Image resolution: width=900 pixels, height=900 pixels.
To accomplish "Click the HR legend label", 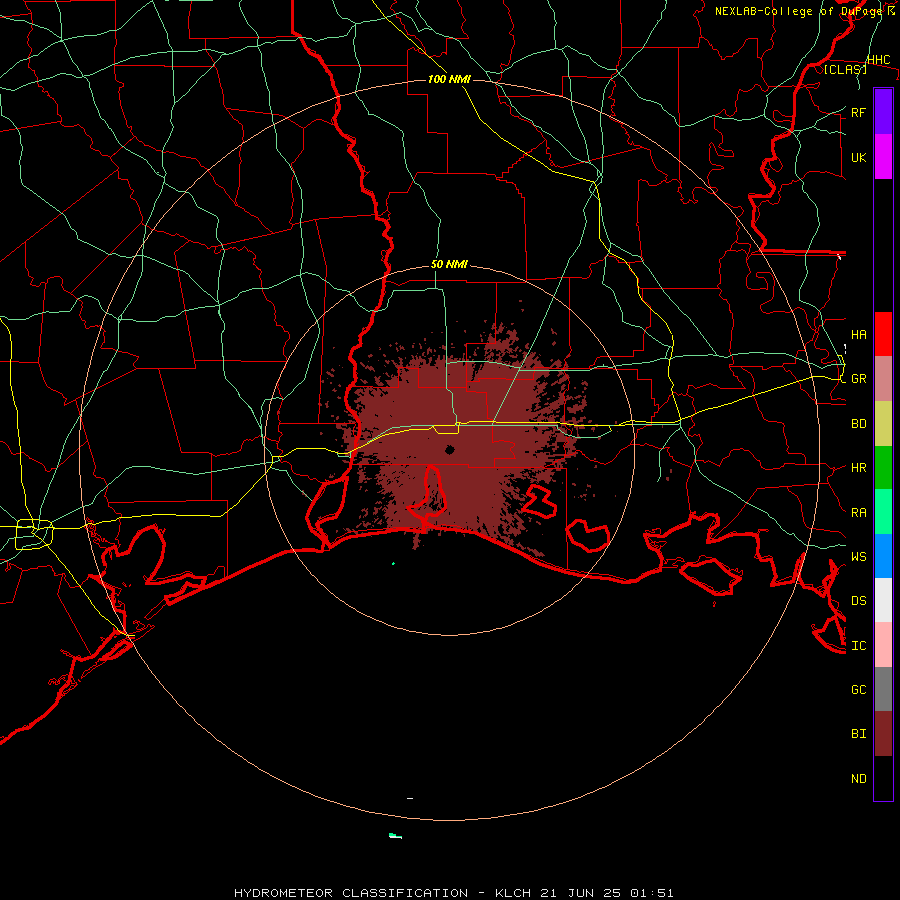I will (858, 468).
